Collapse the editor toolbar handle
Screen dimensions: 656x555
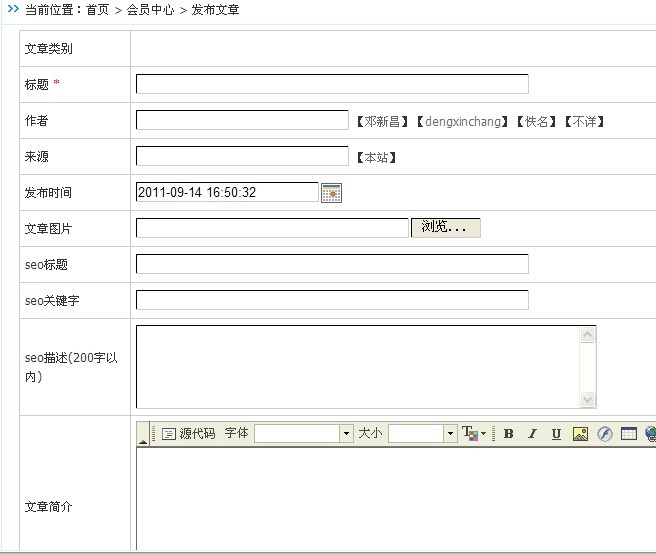point(143,439)
